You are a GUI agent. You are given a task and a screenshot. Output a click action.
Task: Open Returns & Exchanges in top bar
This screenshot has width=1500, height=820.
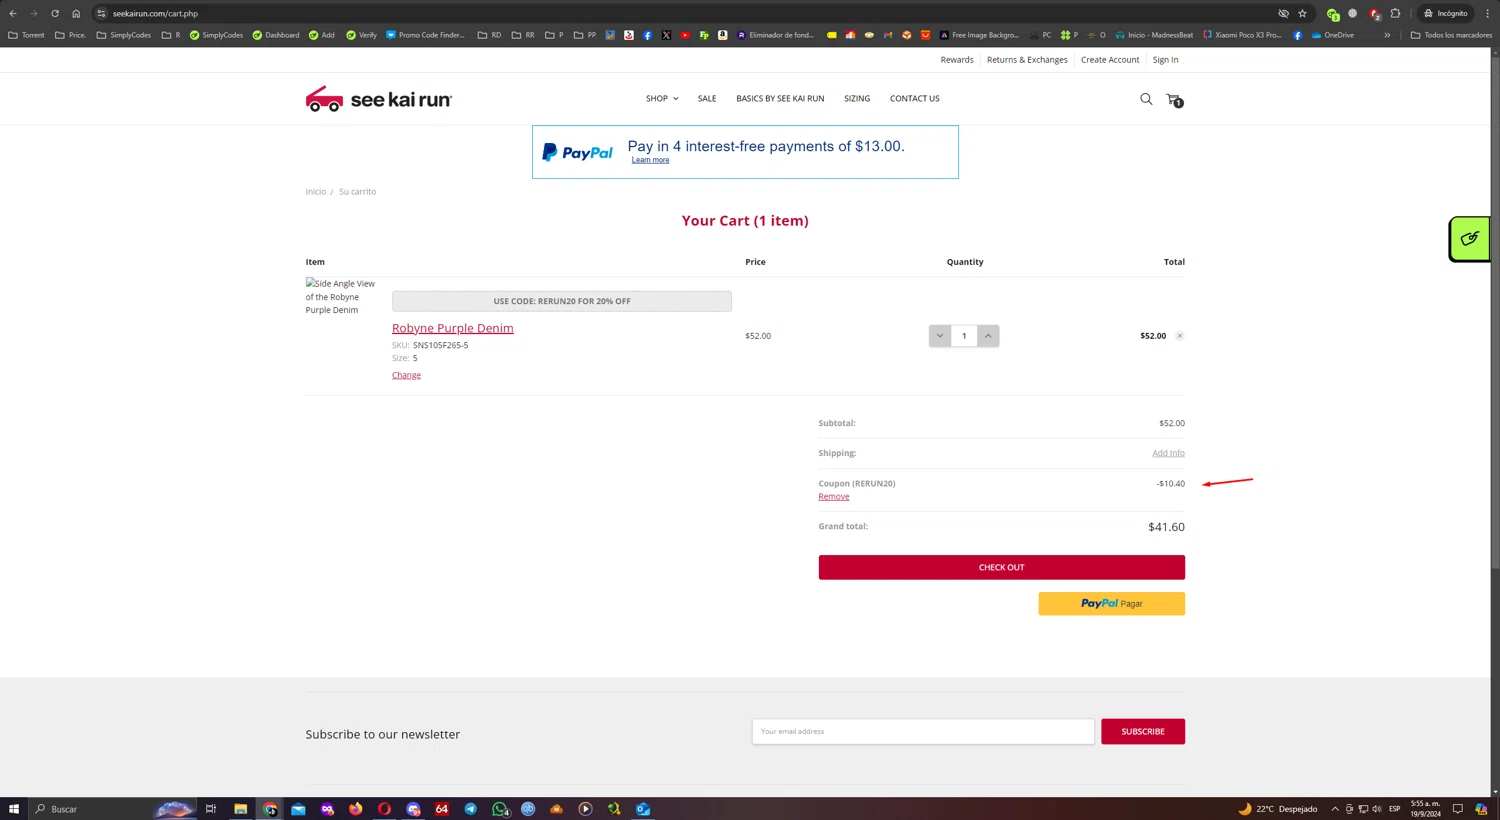pyautogui.click(x=1027, y=60)
